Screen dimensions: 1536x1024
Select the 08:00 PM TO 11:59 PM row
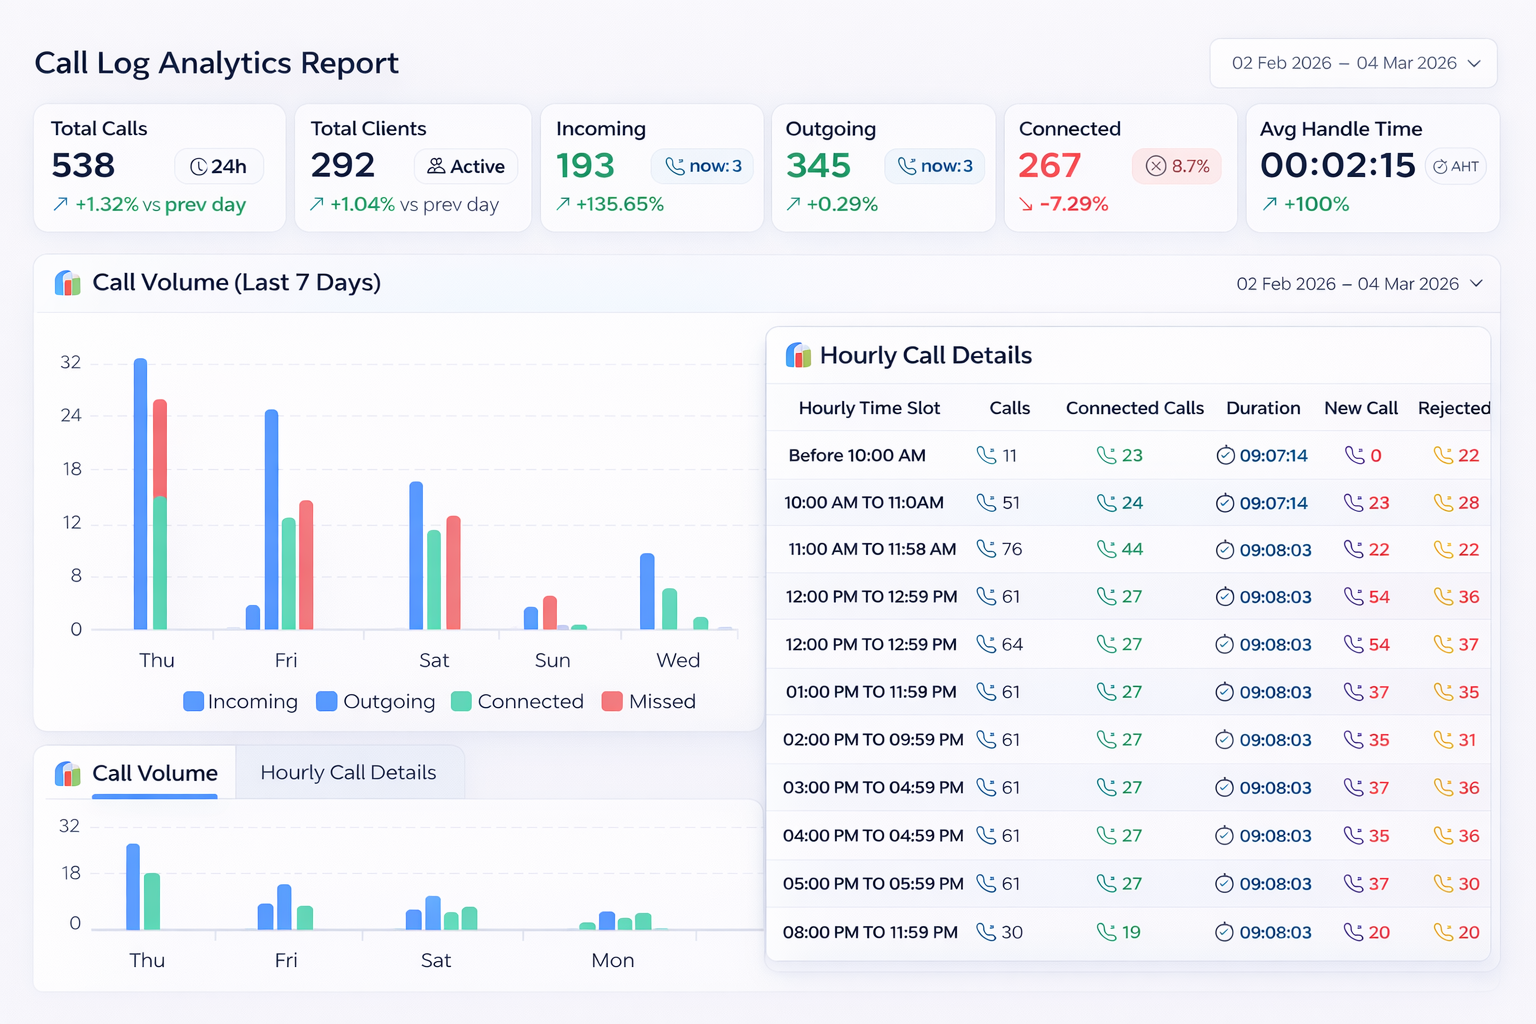[870, 932]
